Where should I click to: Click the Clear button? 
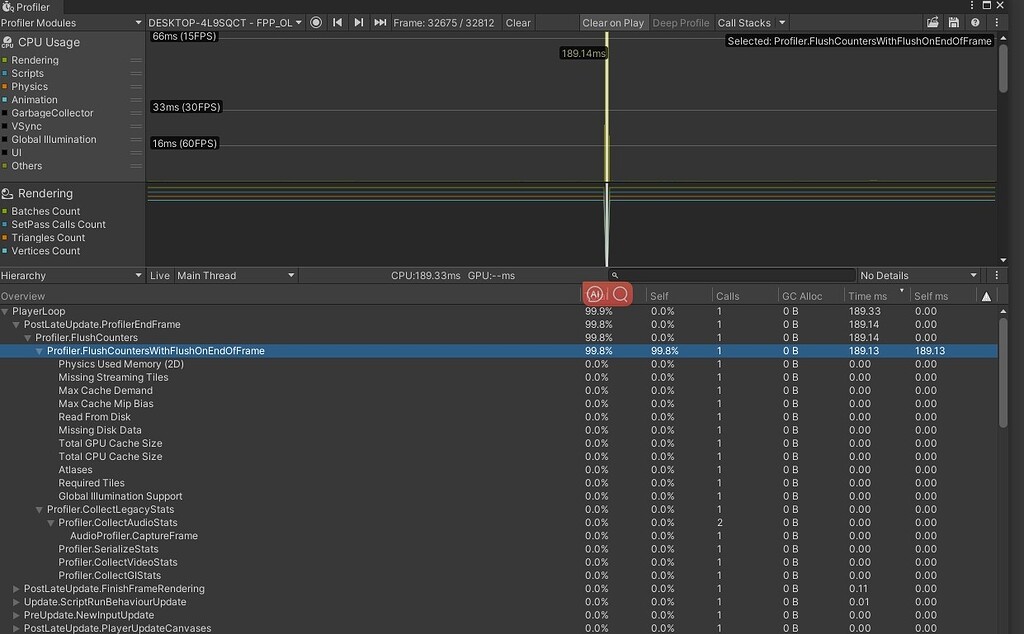point(518,22)
